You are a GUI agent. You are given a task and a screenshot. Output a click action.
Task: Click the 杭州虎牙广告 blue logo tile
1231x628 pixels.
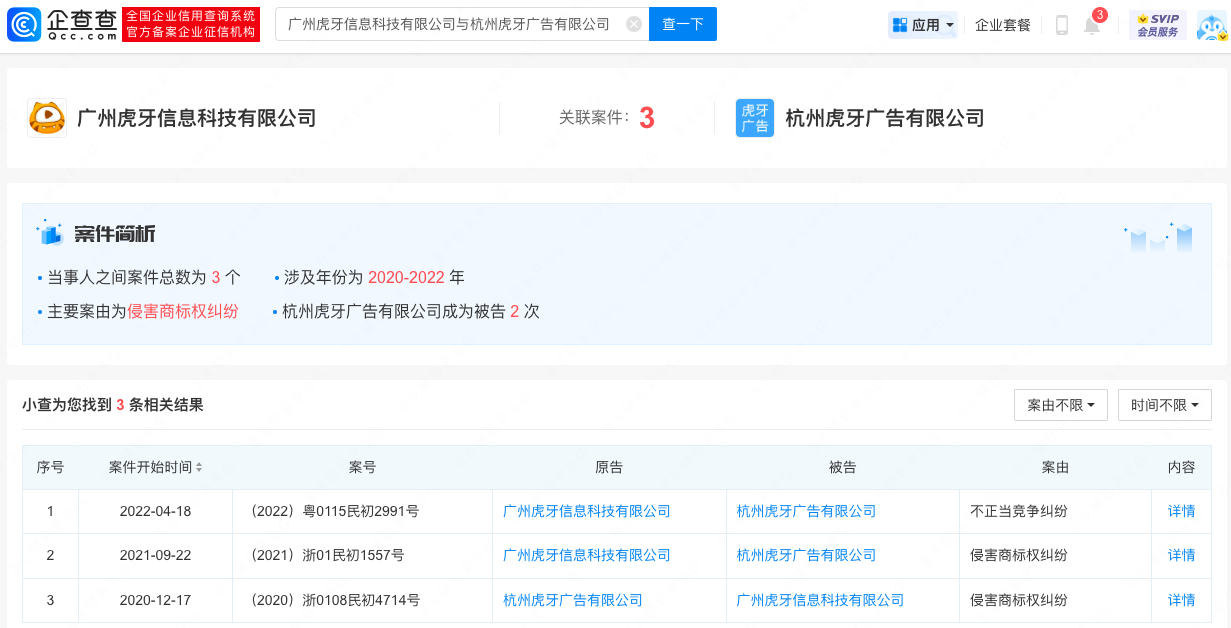click(755, 118)
